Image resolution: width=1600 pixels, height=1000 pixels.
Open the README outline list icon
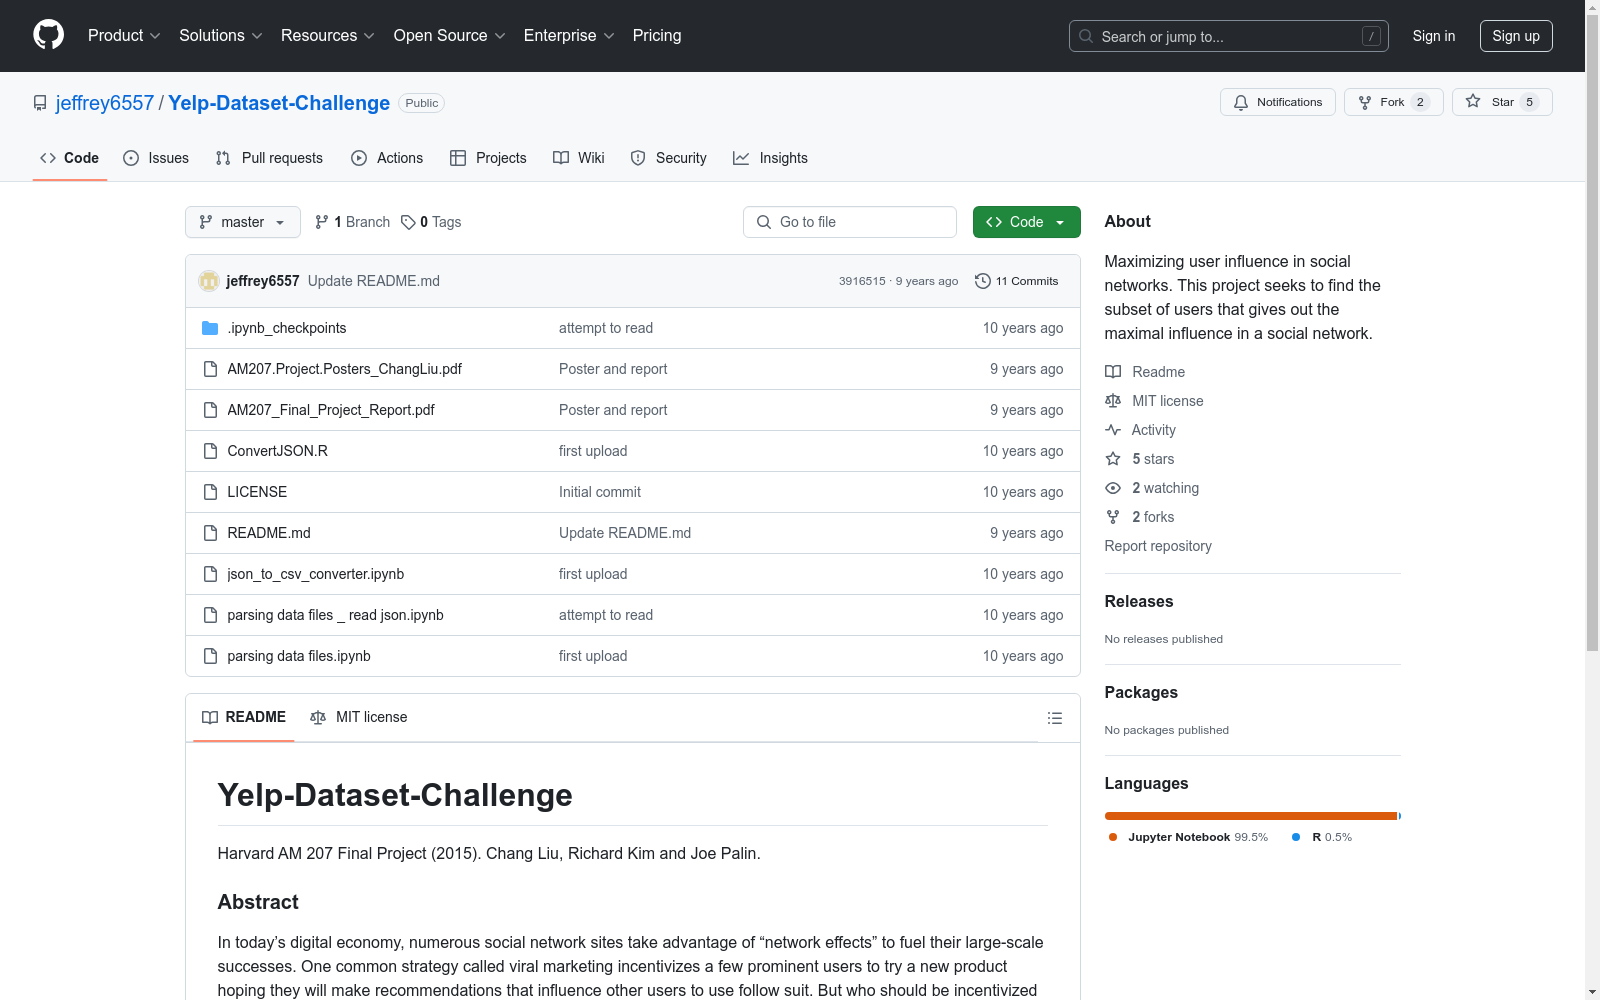tap(1054, 718)
